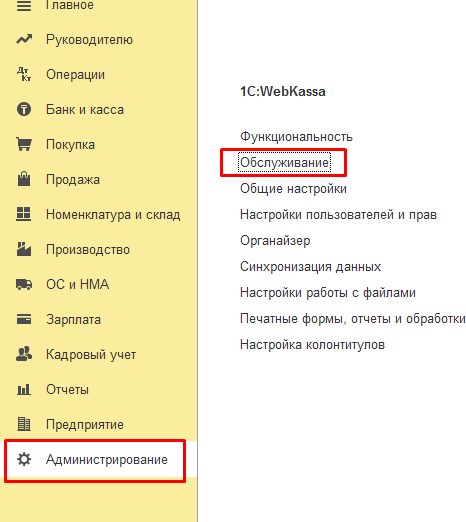The height and width of the screenshot is (522, 466).
Task: Open the Настройка колонтитулов link
Action: pyautogui.click(x=312, y=345)
